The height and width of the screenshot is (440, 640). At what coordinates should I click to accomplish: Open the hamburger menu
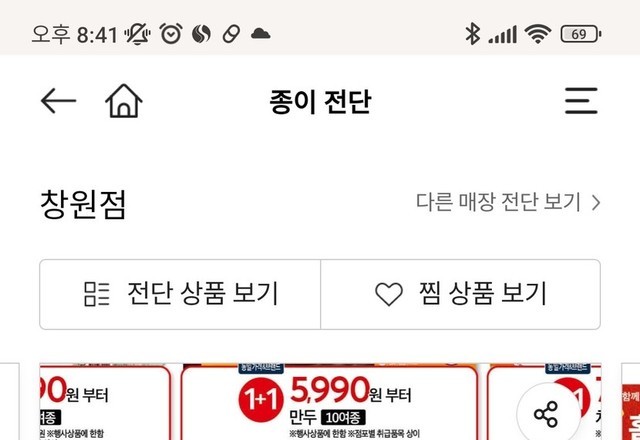pos(581,100)
